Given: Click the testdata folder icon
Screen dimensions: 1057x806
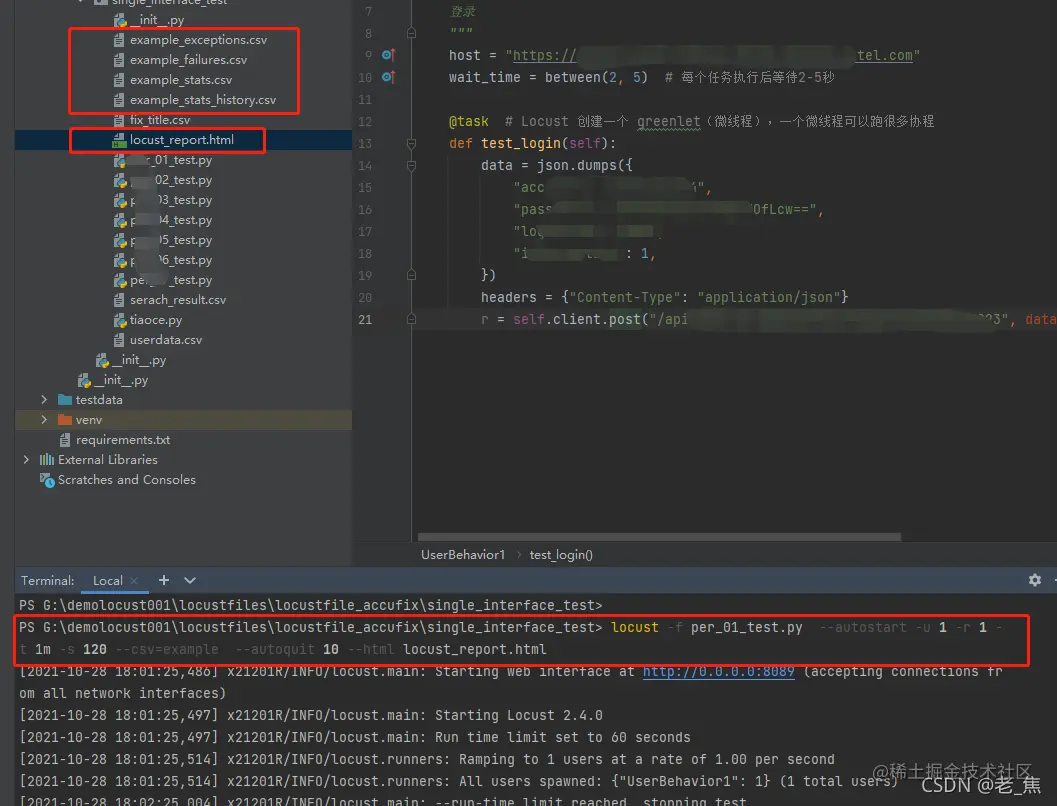Looking at the screenshot, I should (65, 400).
